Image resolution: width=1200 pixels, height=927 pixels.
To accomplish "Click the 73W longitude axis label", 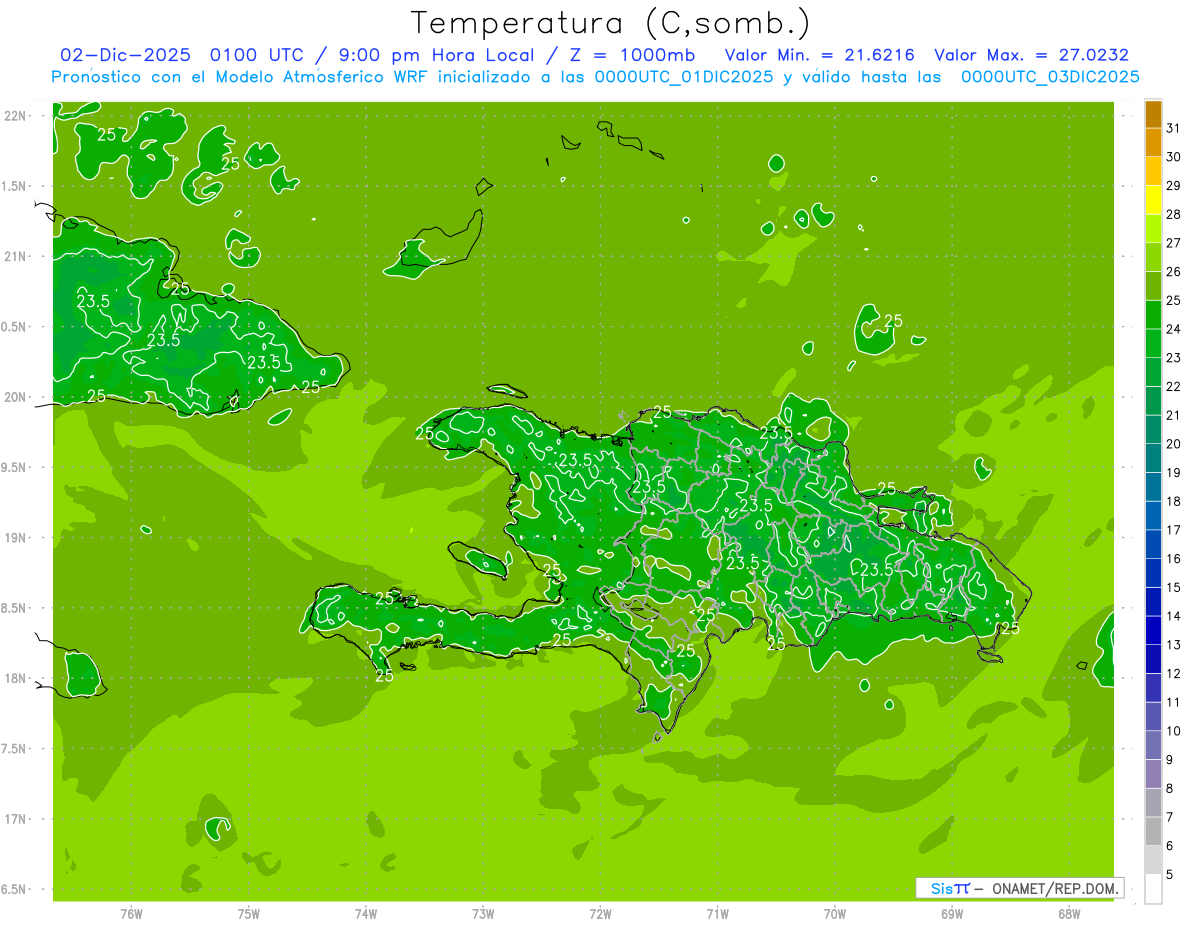I will point(483,914).
